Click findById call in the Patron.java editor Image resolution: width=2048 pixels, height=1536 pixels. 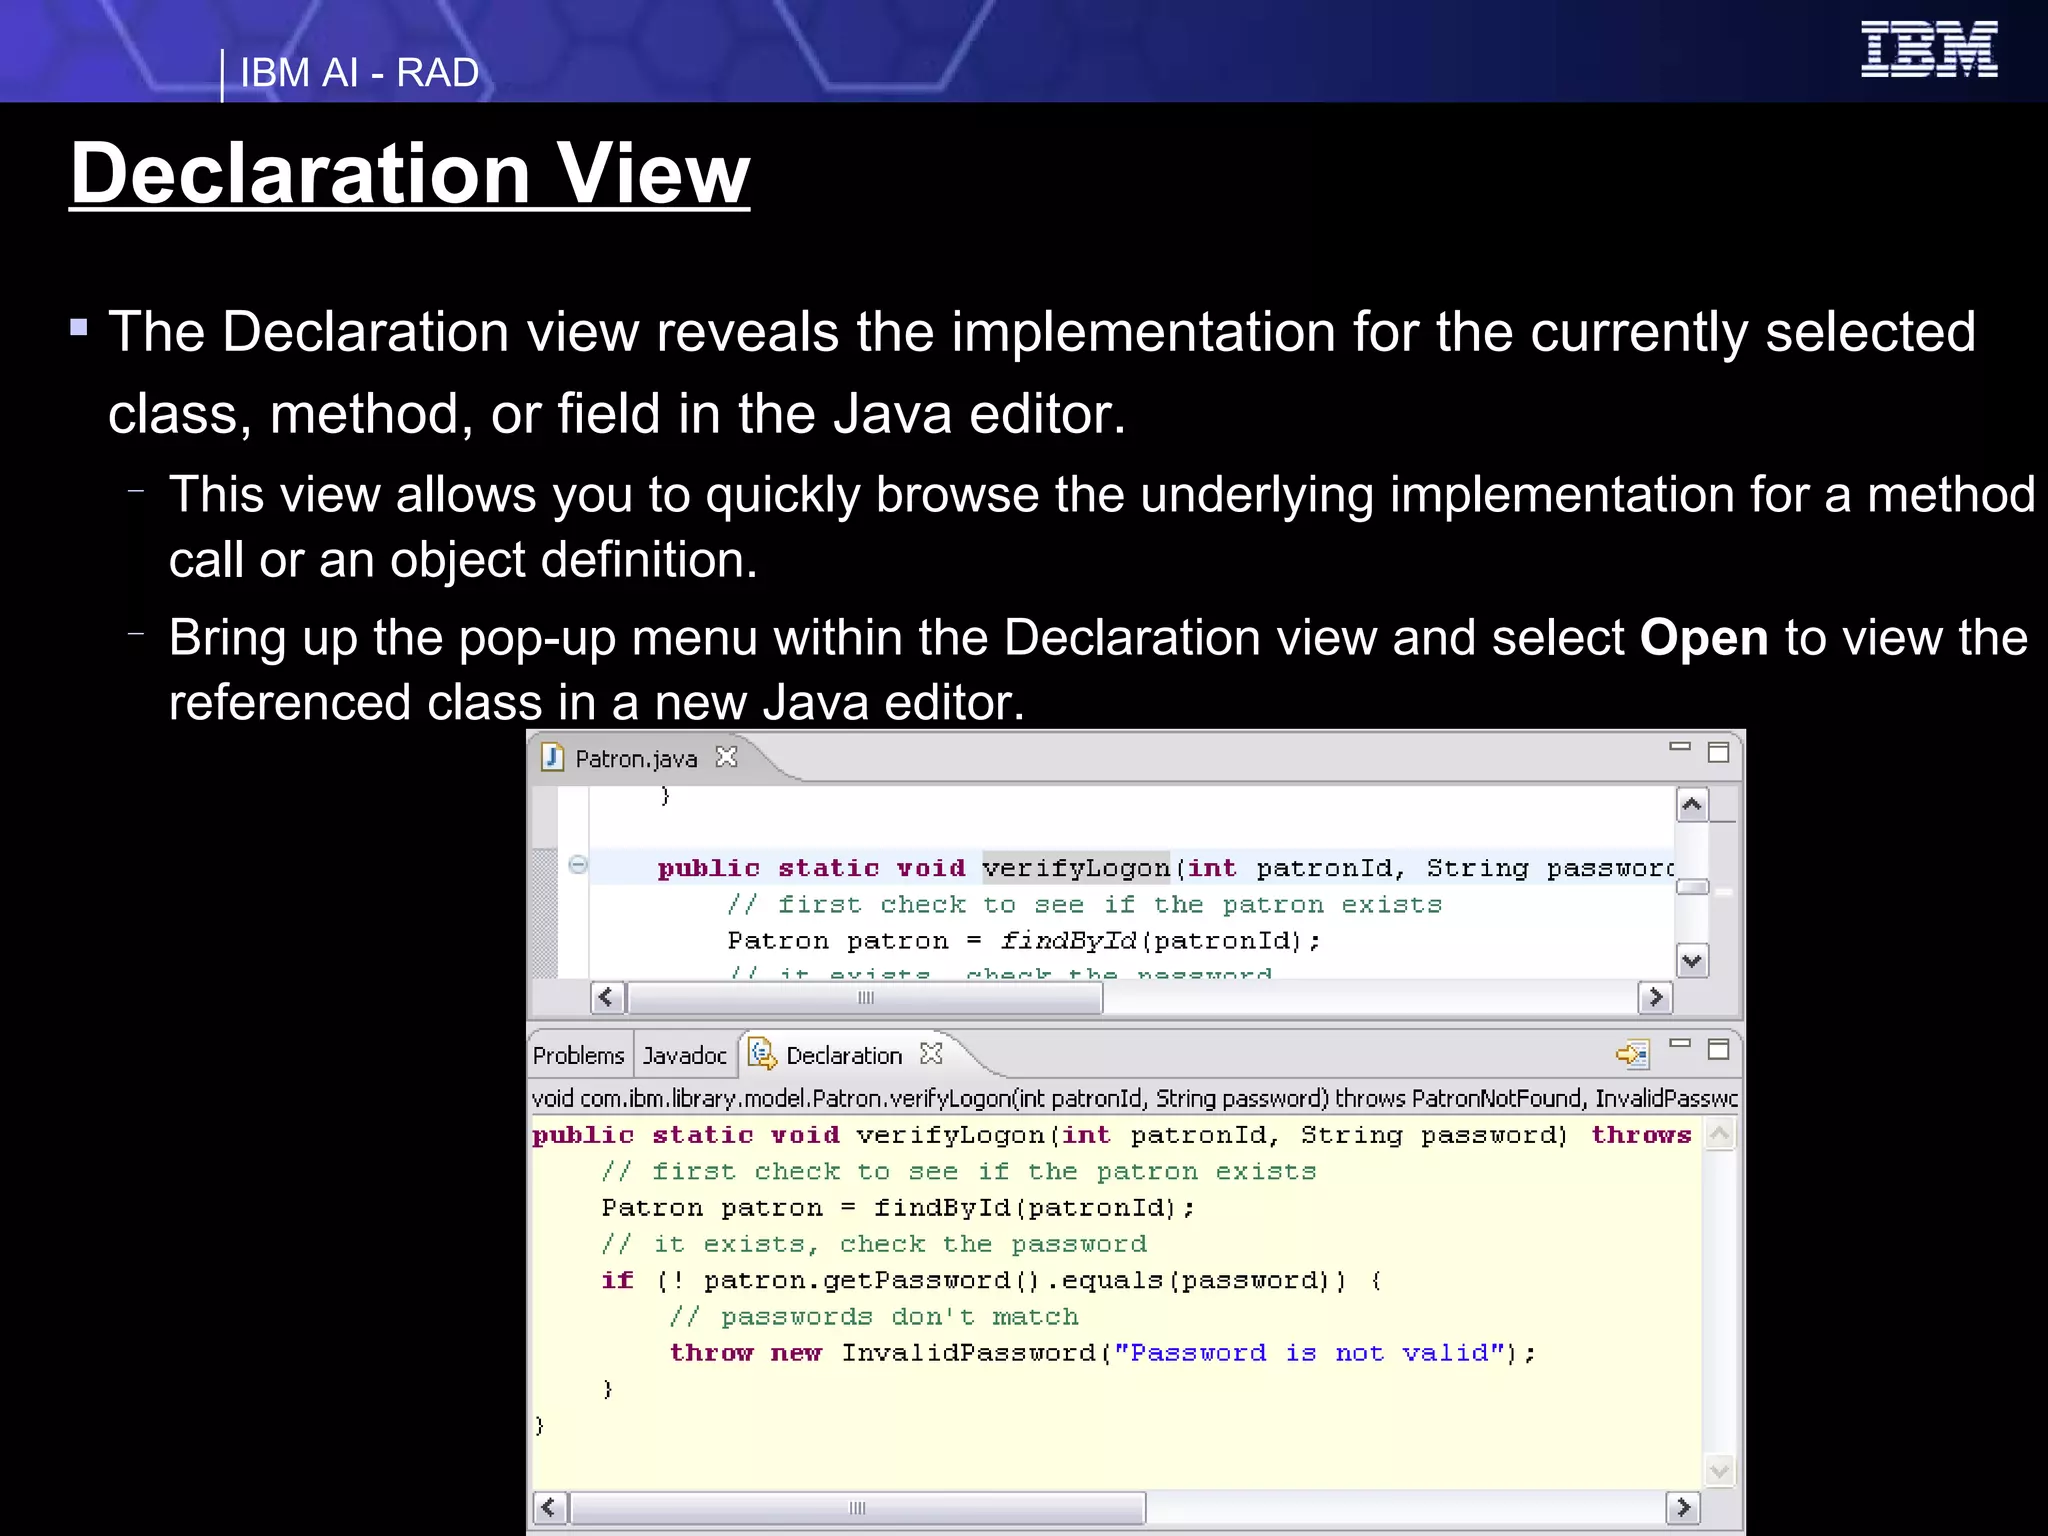point(1068,941)
